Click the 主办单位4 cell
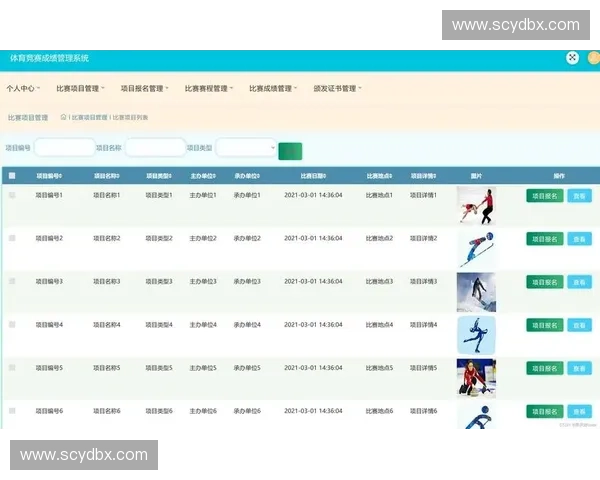Image resolution: width=600 pixels, height=480 pixels. coord(203,325)
